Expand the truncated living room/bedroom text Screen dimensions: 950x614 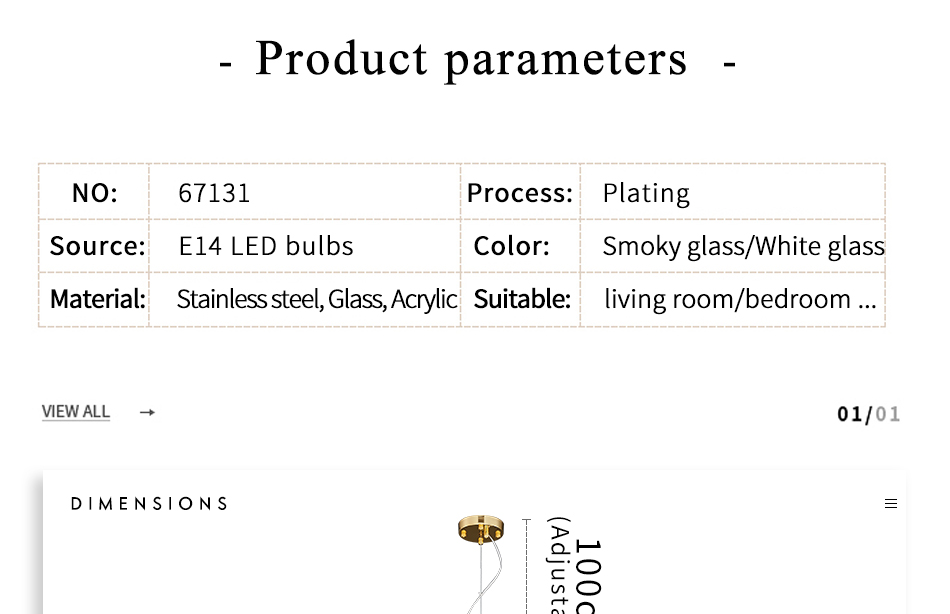[x=740, y=298]
